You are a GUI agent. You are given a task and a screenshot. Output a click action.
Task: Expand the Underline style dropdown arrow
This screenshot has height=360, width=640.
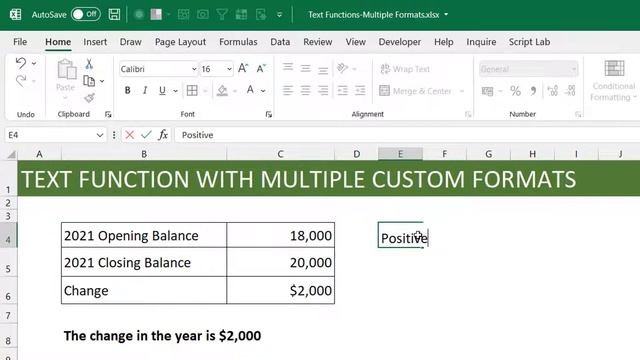[176, 91]
